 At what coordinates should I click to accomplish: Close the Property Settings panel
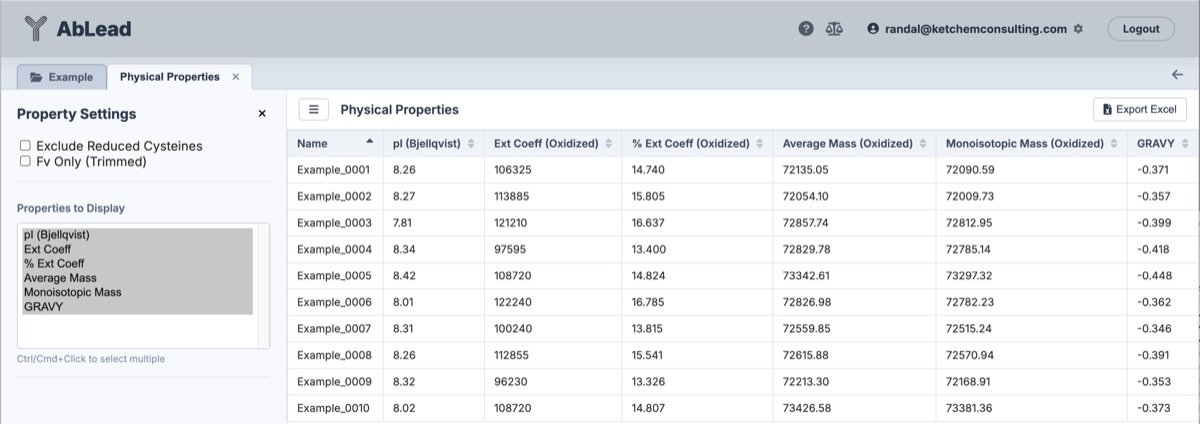click(262, 114)
